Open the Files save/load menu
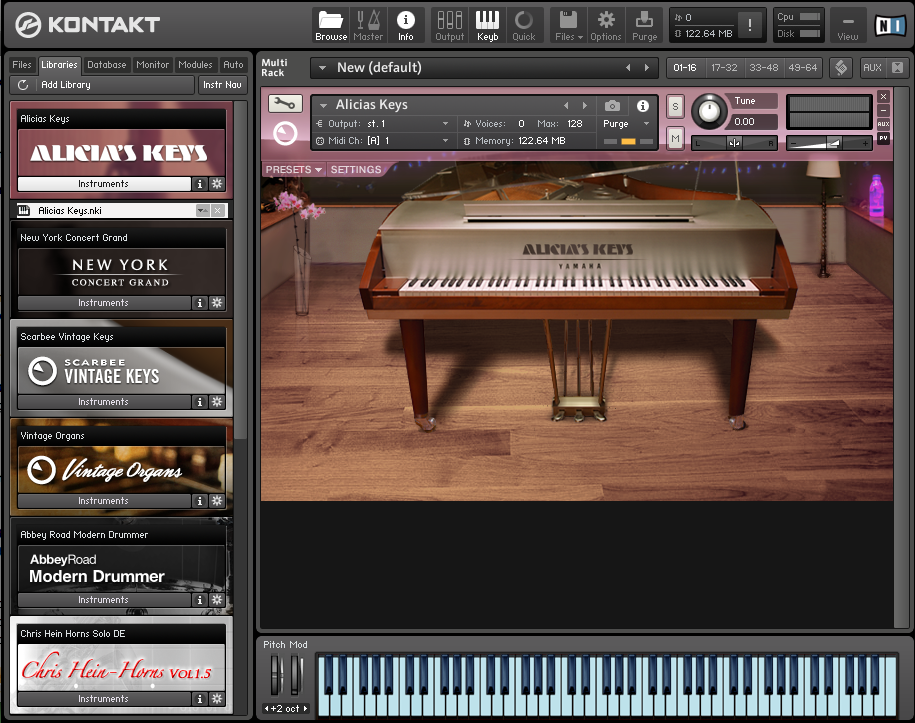Image resolution: width=915 pixels, height=723 pixels. (568, 26)
